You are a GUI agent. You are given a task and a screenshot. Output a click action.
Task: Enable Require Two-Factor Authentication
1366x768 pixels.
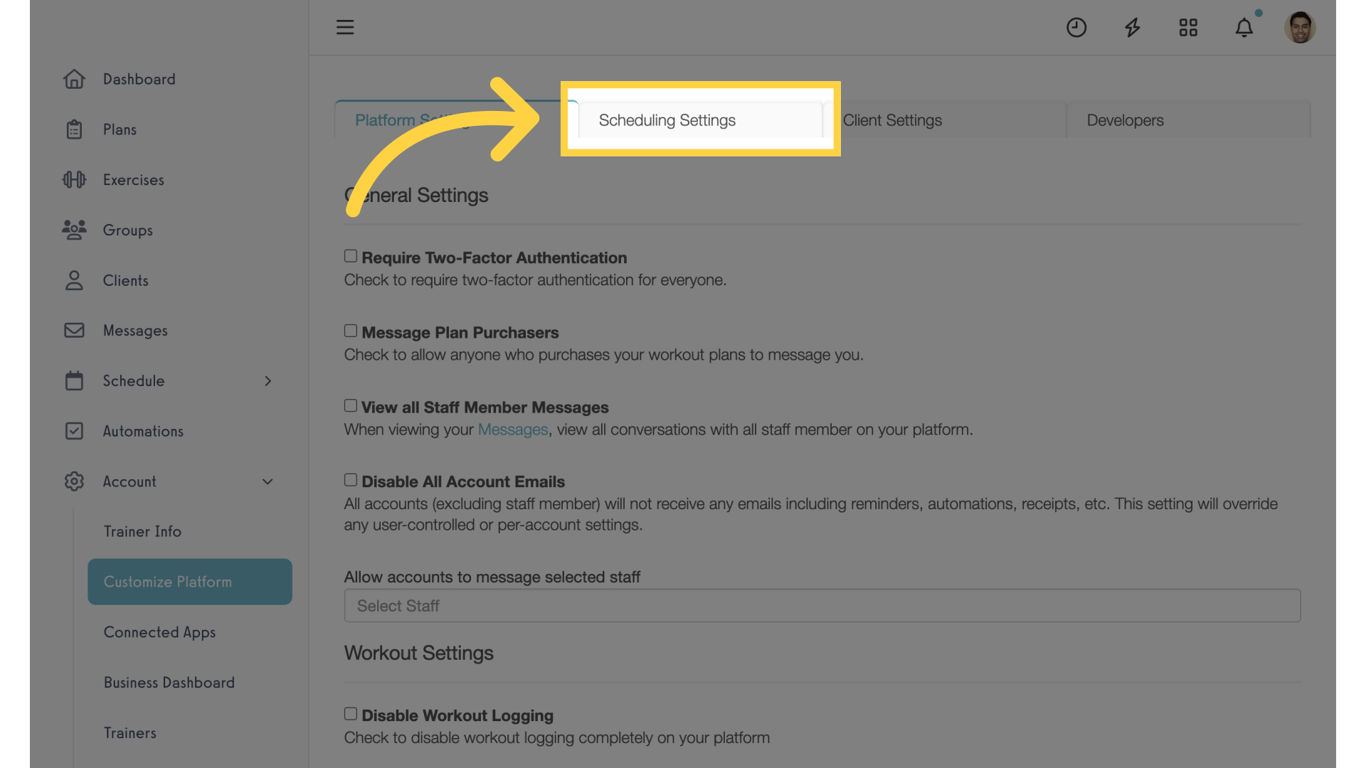coord(350,255)
